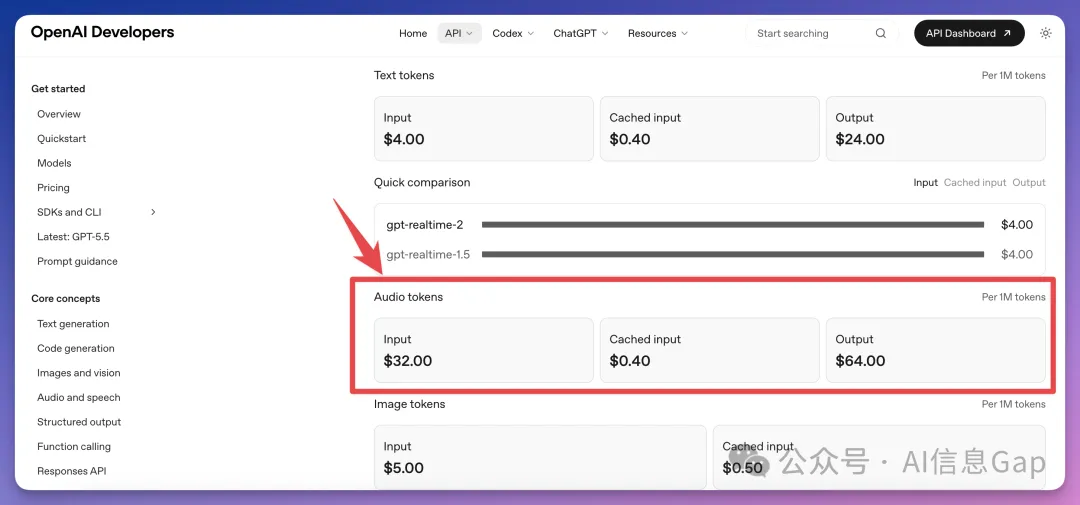This screenshot has height=505, width=1080.
Task: Click Image tokens Input $5.00 card
Action: pyautogui.click(x=540, y=457)
